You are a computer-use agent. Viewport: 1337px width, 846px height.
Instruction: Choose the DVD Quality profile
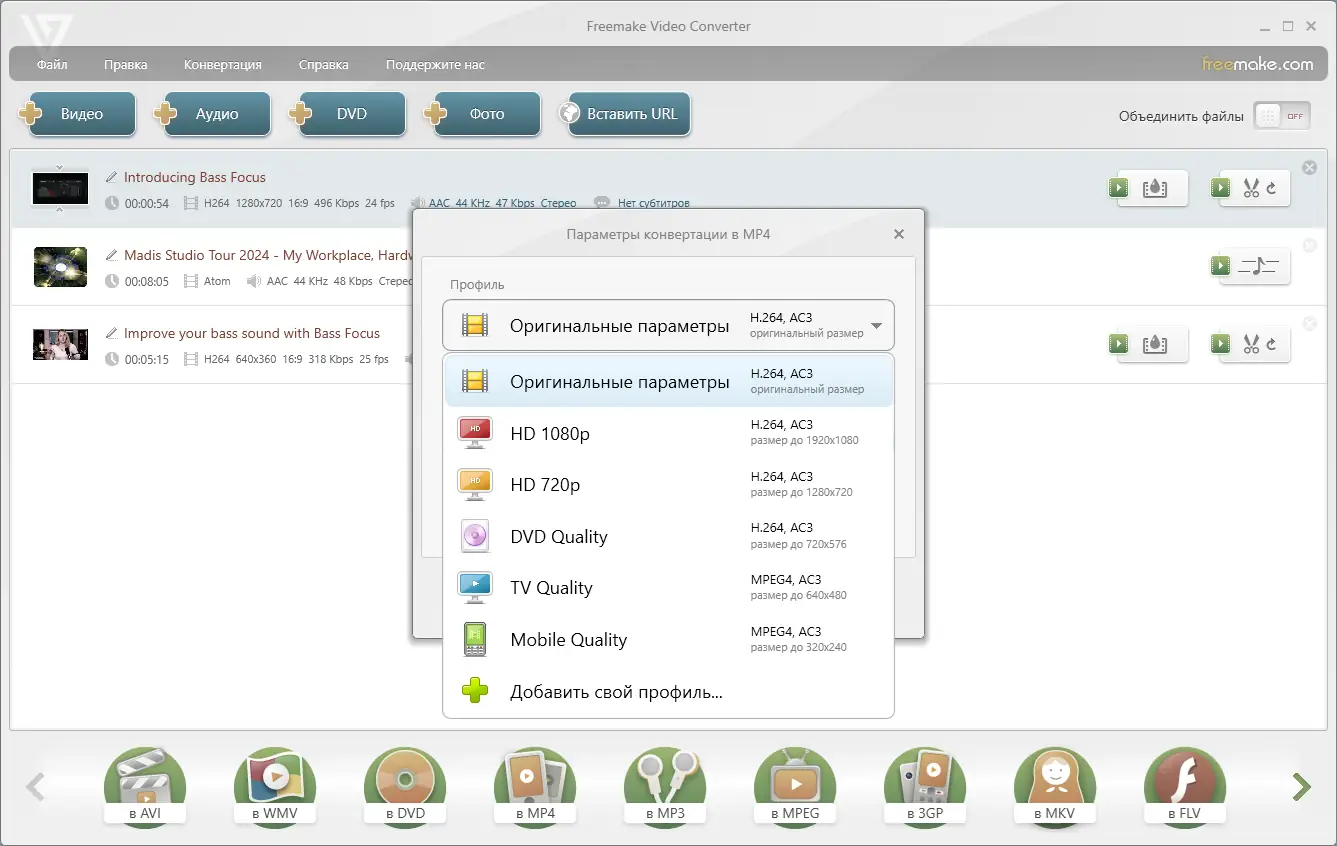[x=668, y=537]
